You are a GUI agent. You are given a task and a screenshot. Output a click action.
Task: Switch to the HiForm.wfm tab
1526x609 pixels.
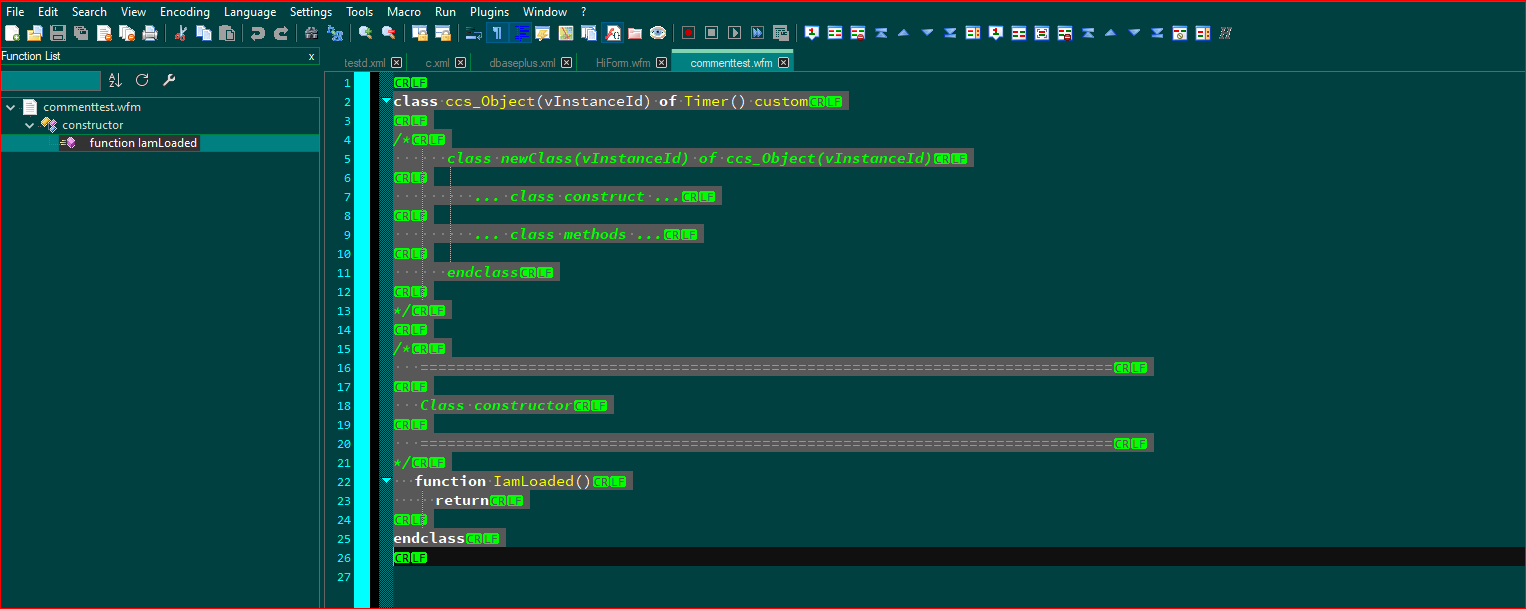(x=623, y=62)
